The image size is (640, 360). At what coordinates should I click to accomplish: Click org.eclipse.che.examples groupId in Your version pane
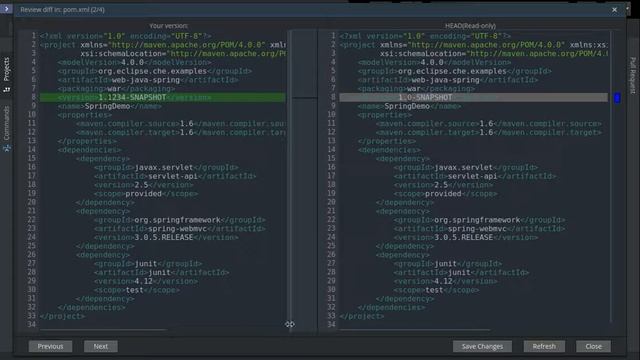[x=155, y=71]
